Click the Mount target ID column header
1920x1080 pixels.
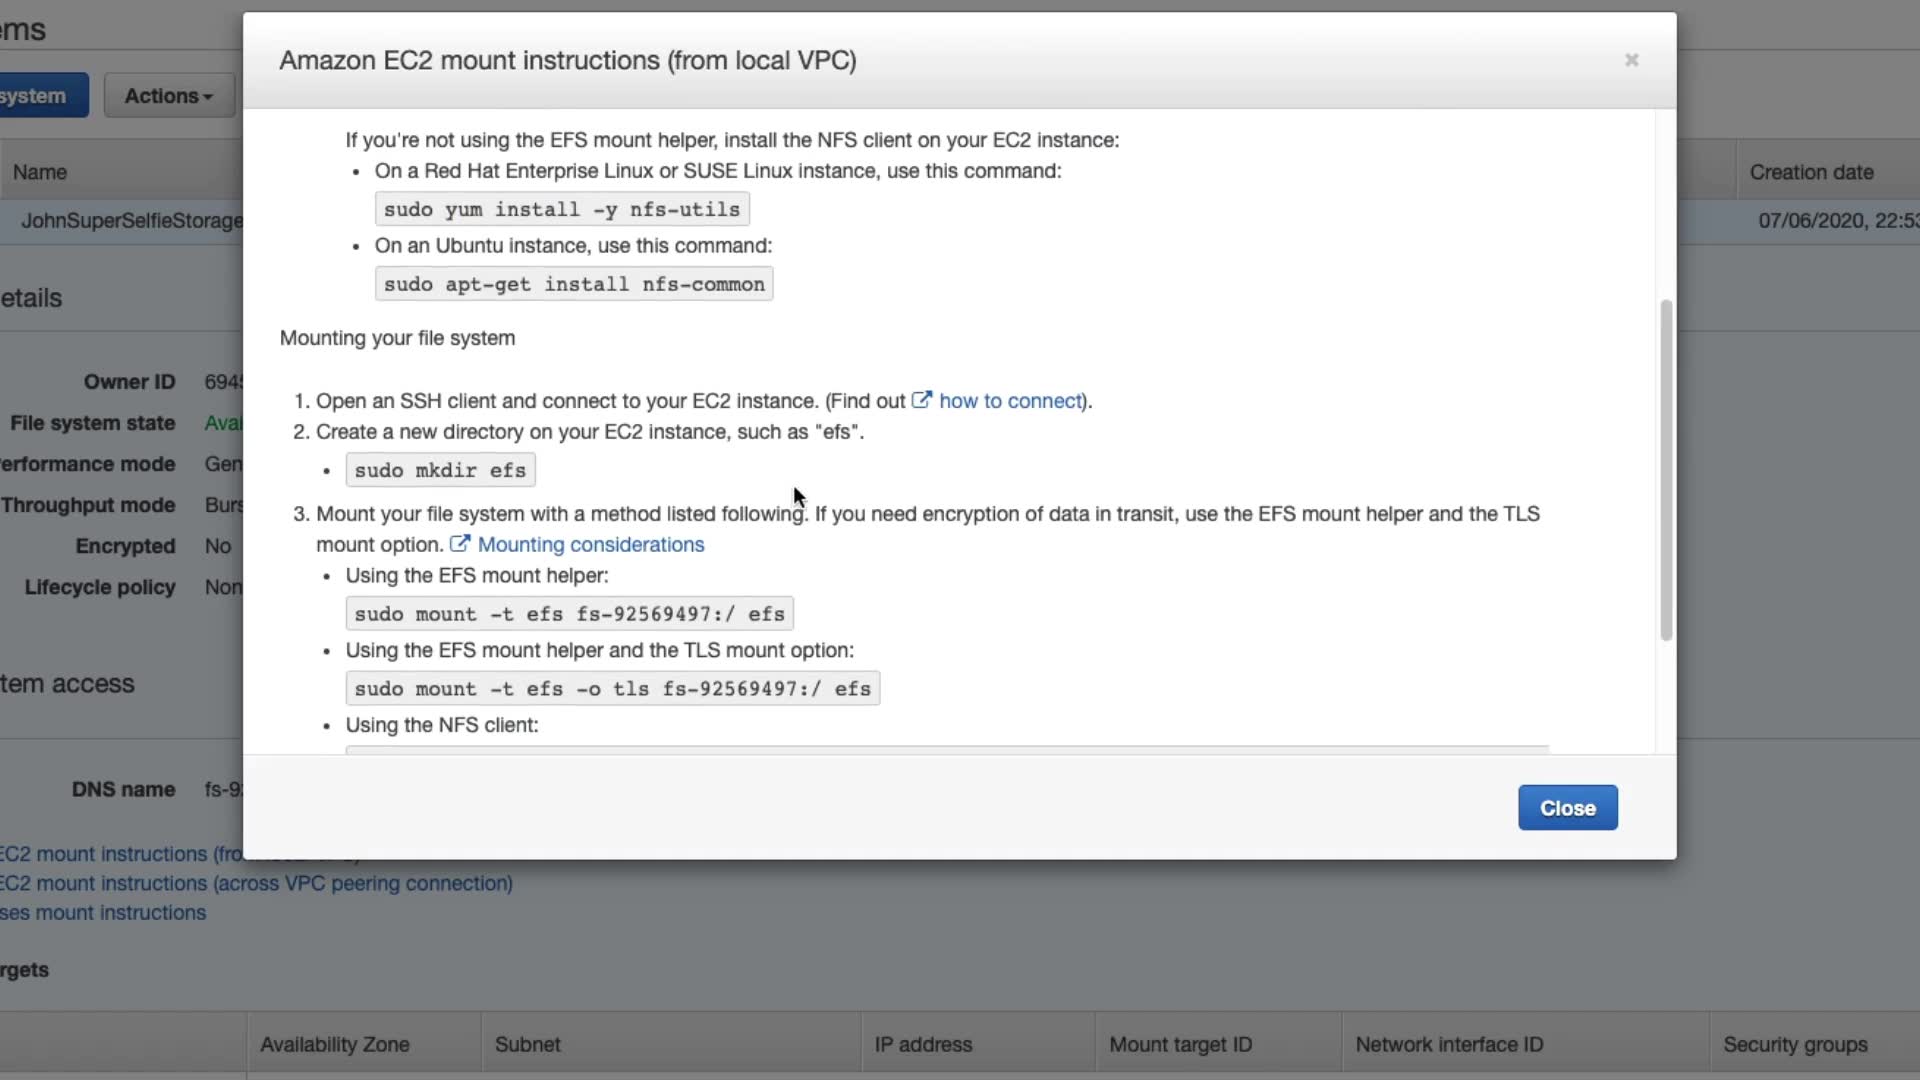click(x=1180, y=1044)
